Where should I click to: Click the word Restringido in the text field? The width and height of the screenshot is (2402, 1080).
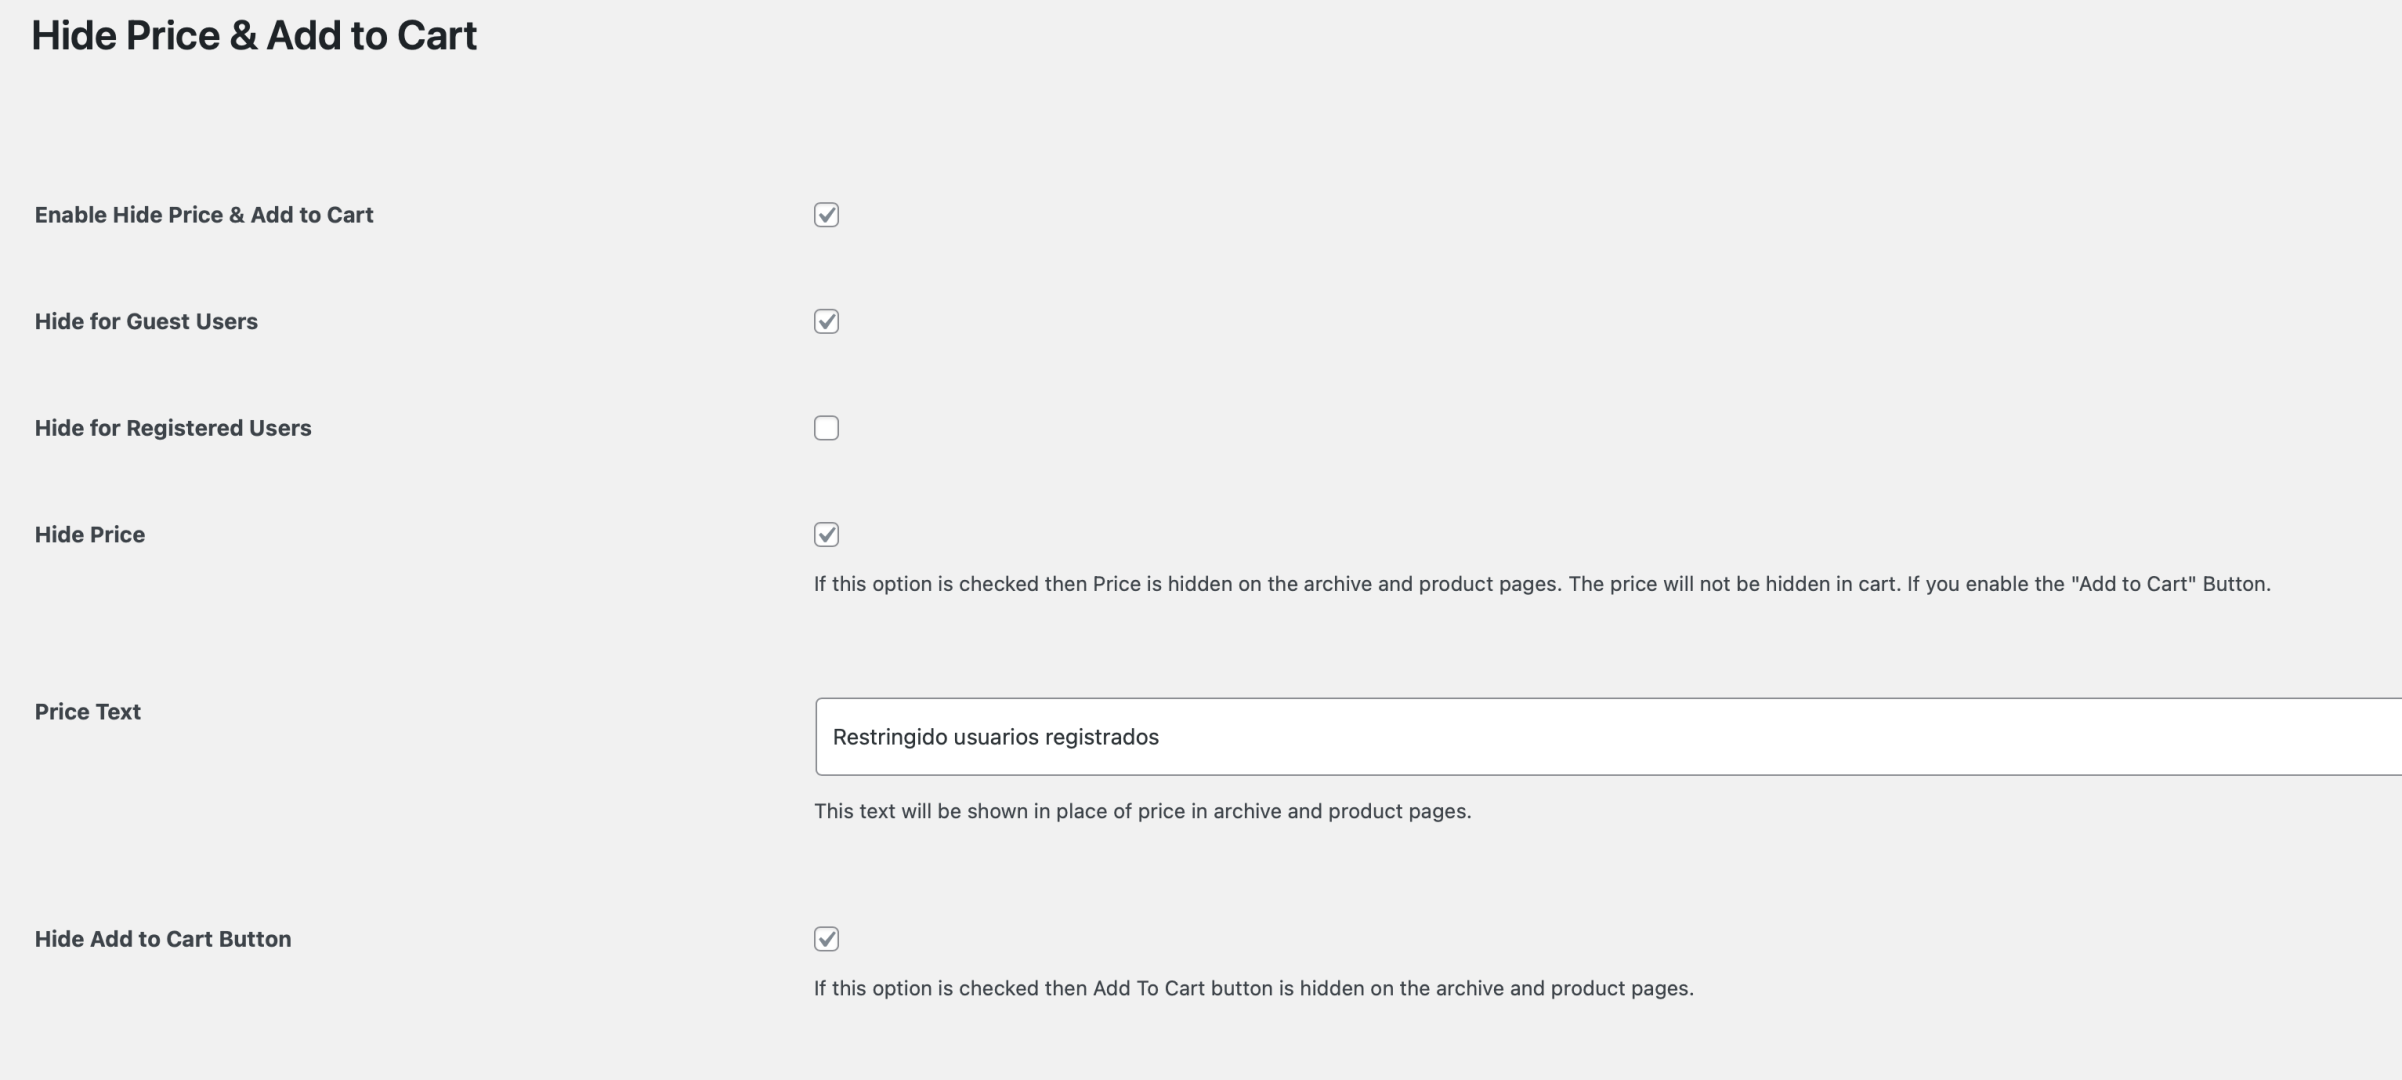(890, 737)
